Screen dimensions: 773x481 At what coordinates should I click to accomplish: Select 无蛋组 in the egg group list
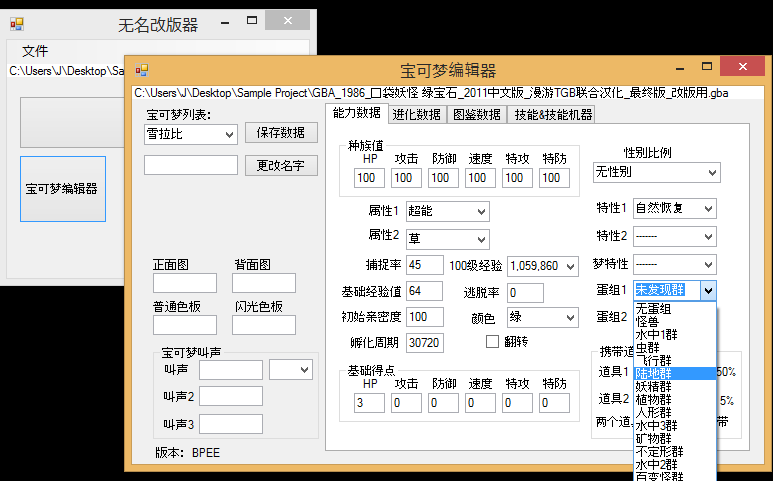(x=674, y=309)
